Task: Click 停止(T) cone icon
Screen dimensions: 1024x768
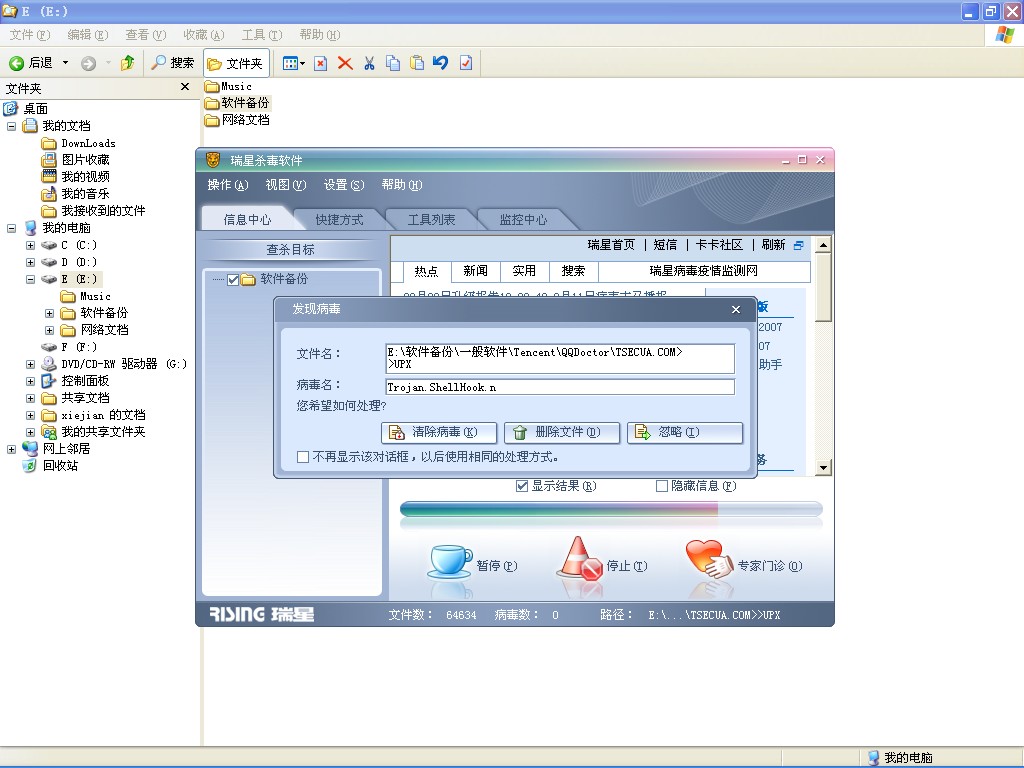Action: click(580, 559)
